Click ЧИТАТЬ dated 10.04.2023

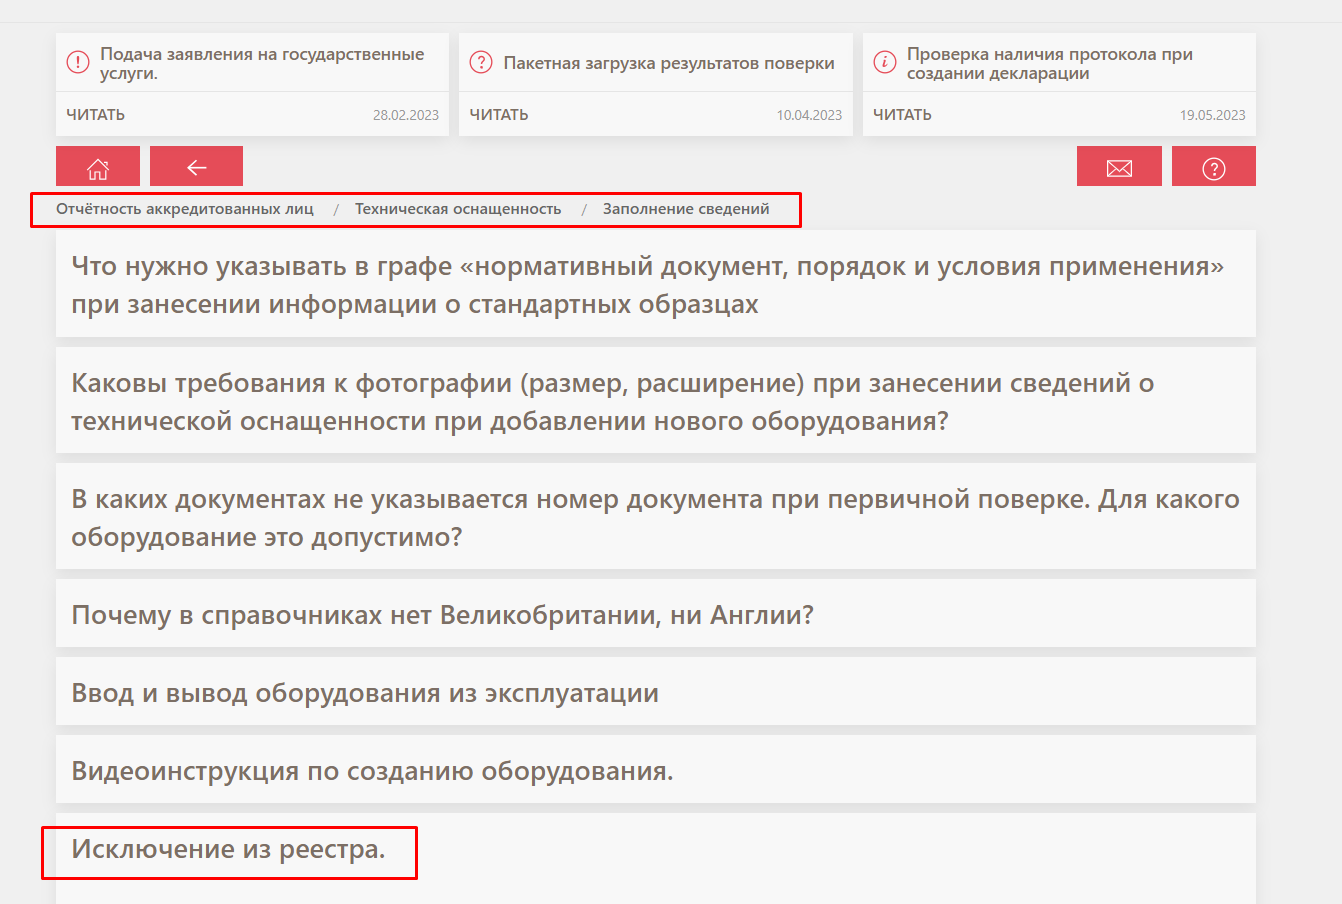pos(499,115)
